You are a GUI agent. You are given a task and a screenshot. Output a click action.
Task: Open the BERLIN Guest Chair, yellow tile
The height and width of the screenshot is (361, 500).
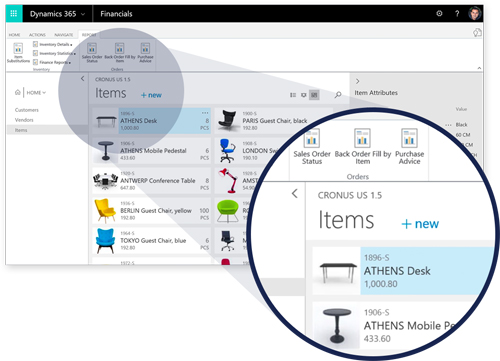click(x=151, y=211)
